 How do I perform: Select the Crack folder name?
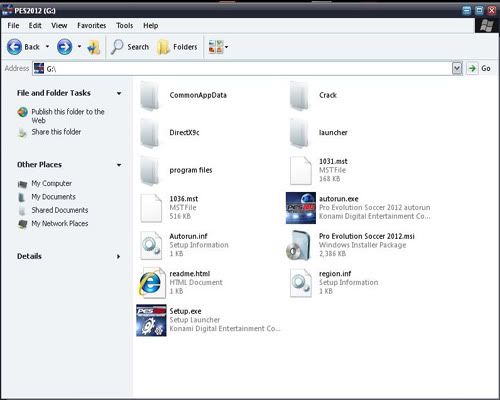pos(328,95)
